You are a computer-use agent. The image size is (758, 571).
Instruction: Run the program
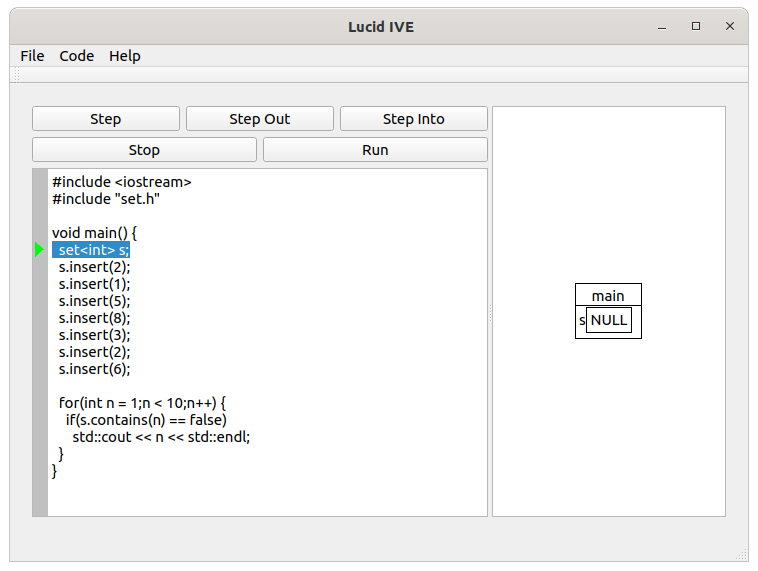375,150
